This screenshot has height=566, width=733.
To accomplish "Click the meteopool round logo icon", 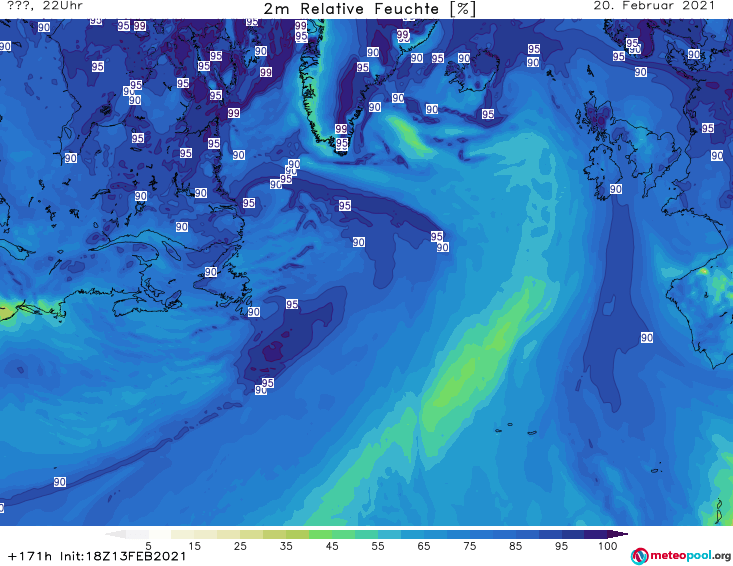I will click(640, 556).
